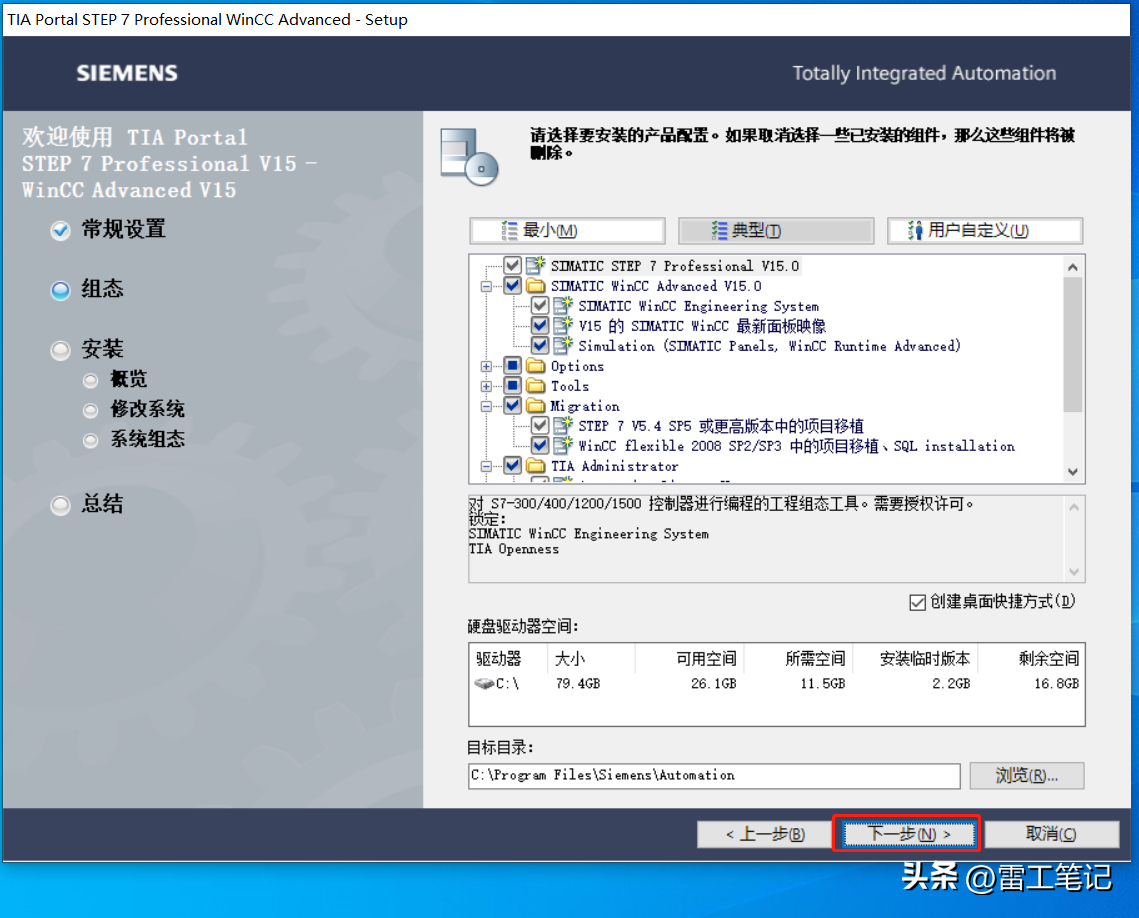The height and width of the screenshot is (918, 1139).
Task: Click the component tree scrollbar down arrow
Action: pos(1073,472)
